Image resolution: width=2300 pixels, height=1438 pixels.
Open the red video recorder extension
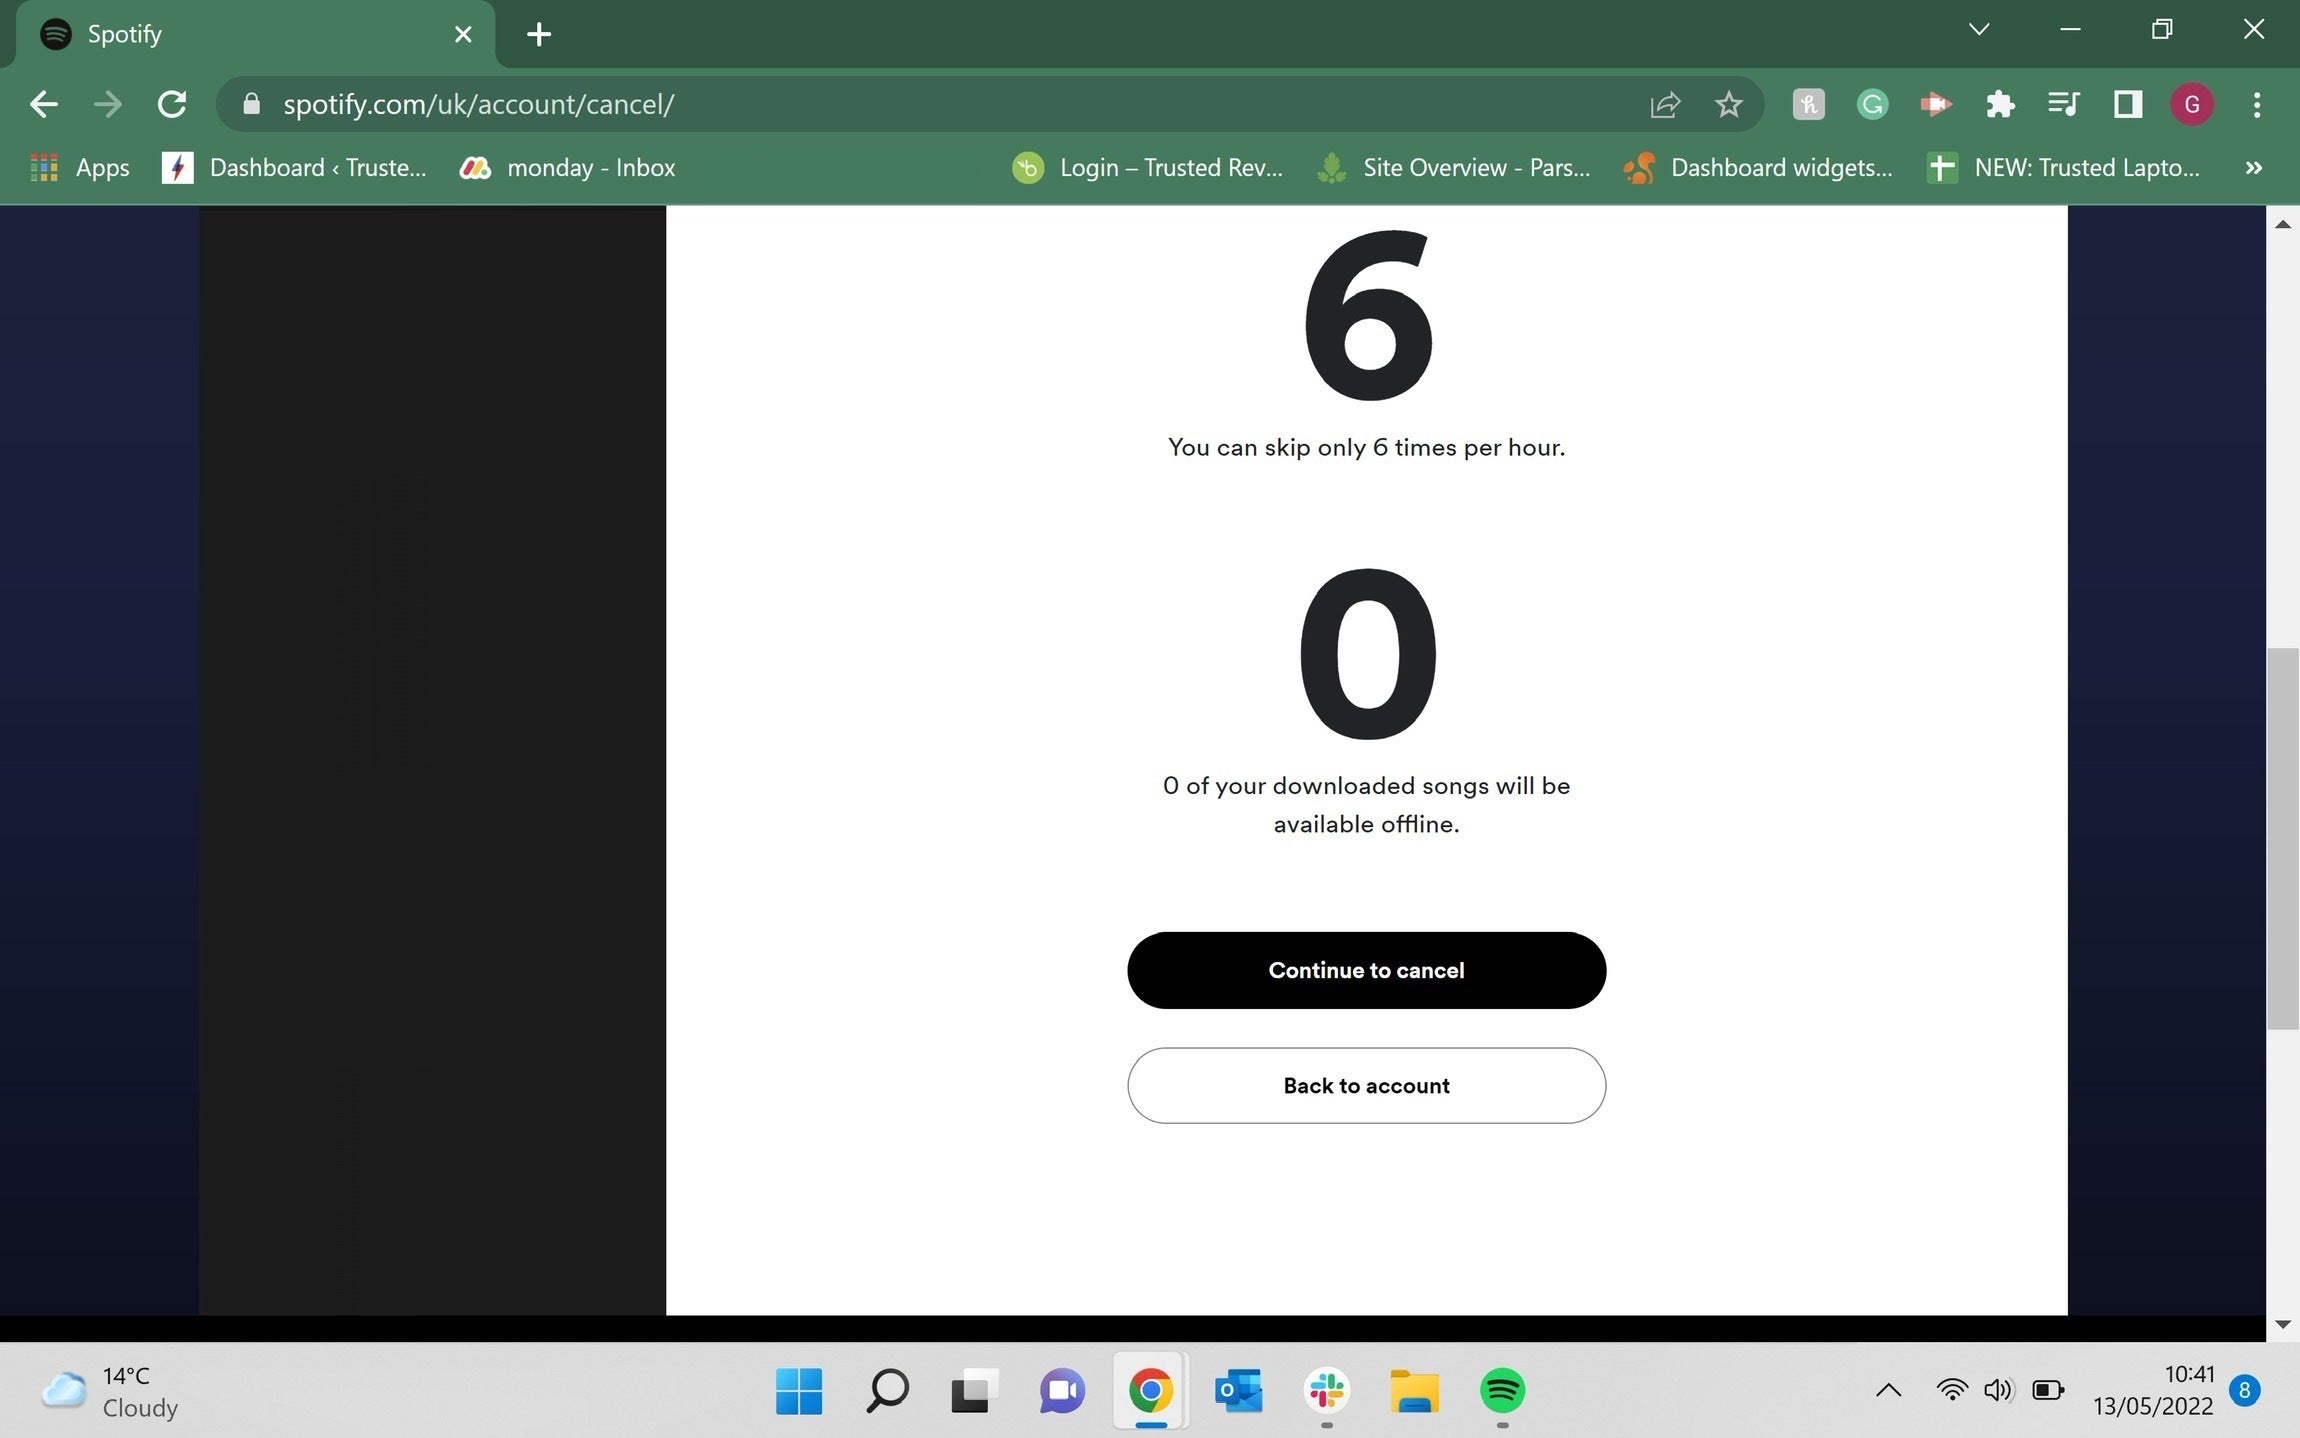click(1936, 104)
